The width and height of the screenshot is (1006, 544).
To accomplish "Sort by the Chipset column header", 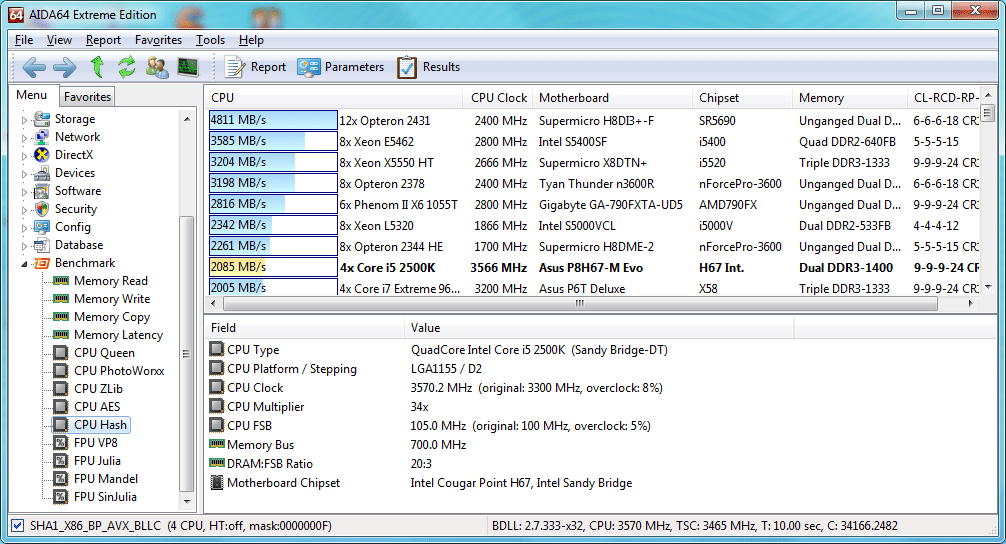I will pos(742,98).
